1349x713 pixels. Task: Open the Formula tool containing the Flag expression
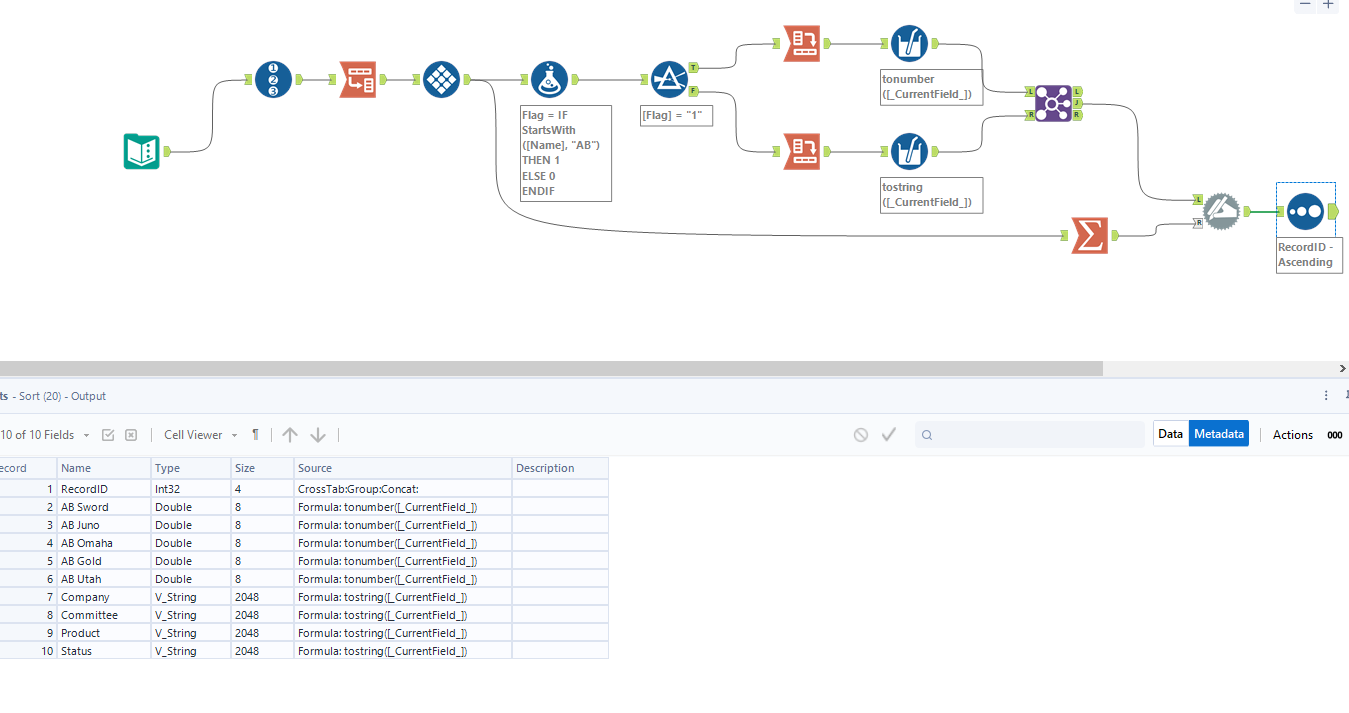(549, 80)
